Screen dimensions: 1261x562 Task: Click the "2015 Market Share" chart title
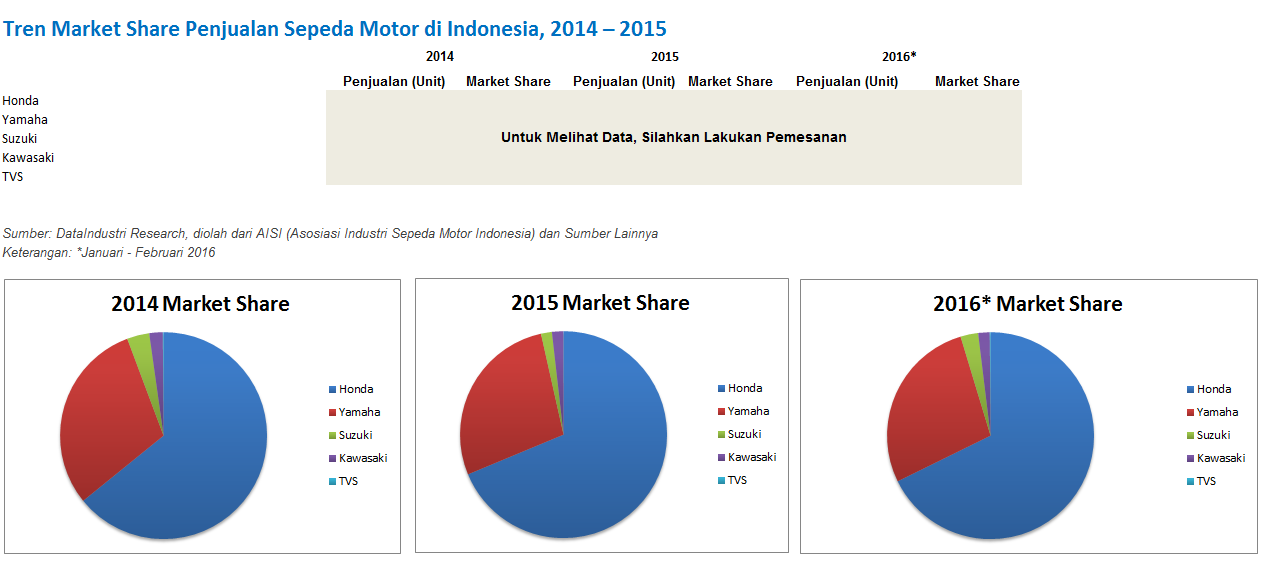pyautogui.click(x=600, y=303)
